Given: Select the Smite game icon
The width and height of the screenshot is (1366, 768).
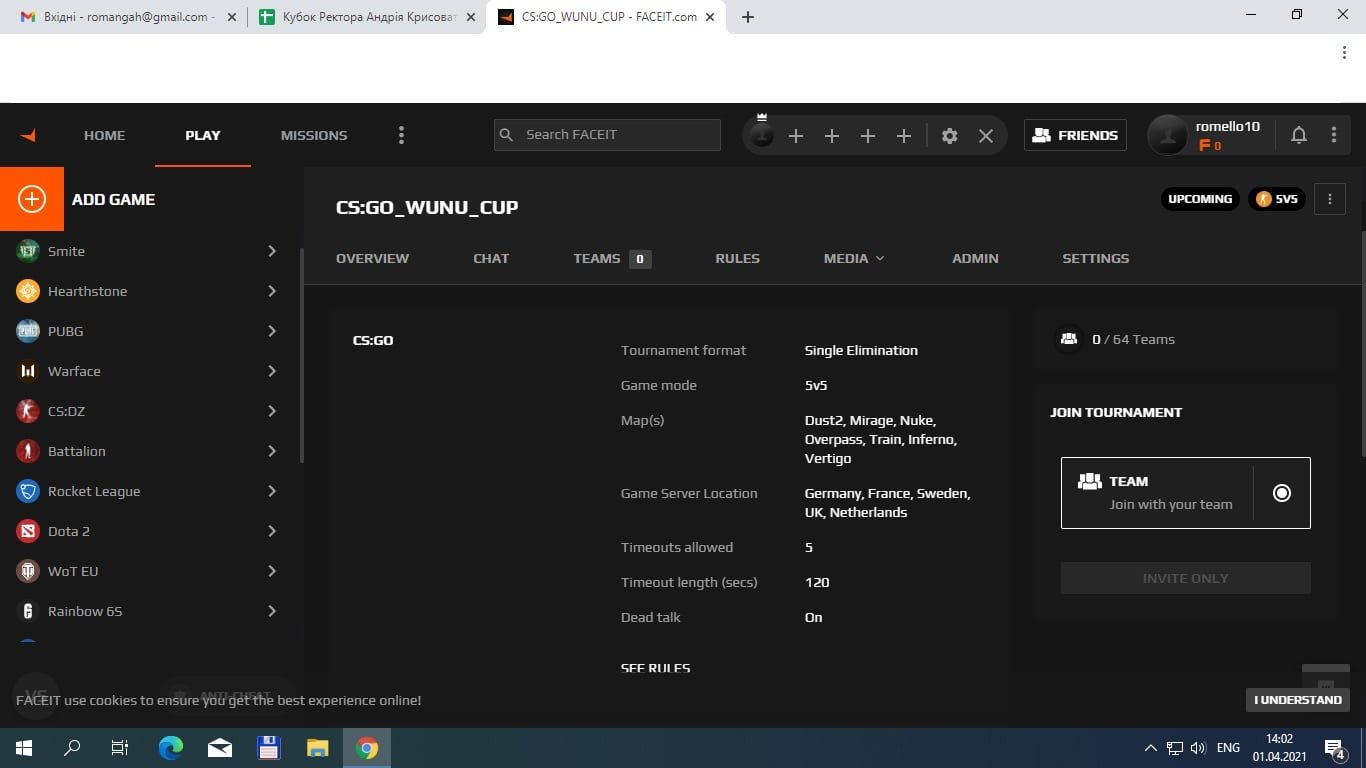Looking at the screenshot, I should (x=28, y=251).
